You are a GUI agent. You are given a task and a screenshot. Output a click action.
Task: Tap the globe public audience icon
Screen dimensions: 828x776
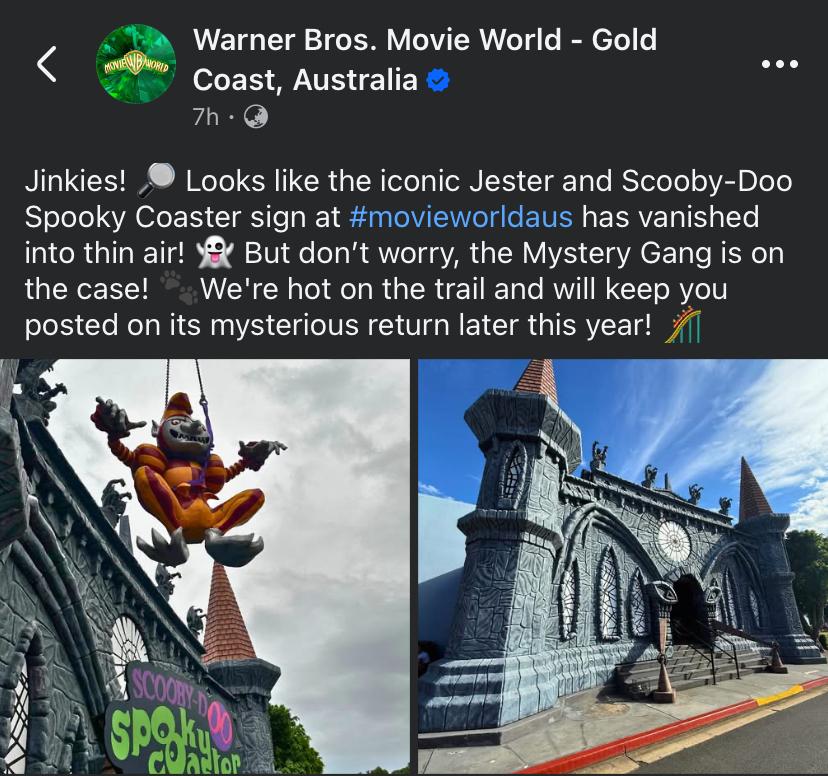(256, 117)
